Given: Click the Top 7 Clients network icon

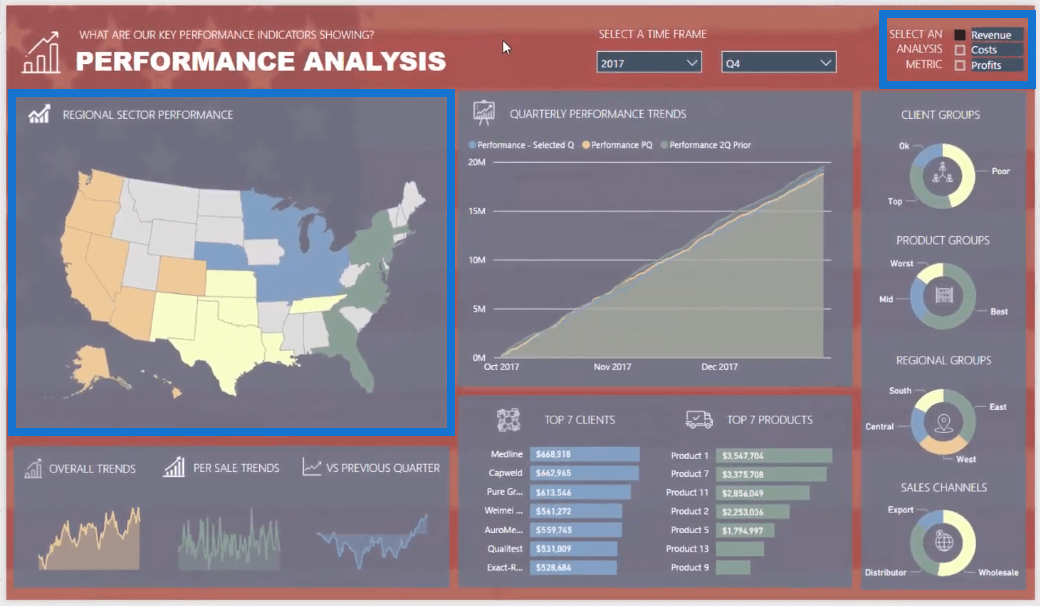Looking at the screenshot, I should 509,420.
